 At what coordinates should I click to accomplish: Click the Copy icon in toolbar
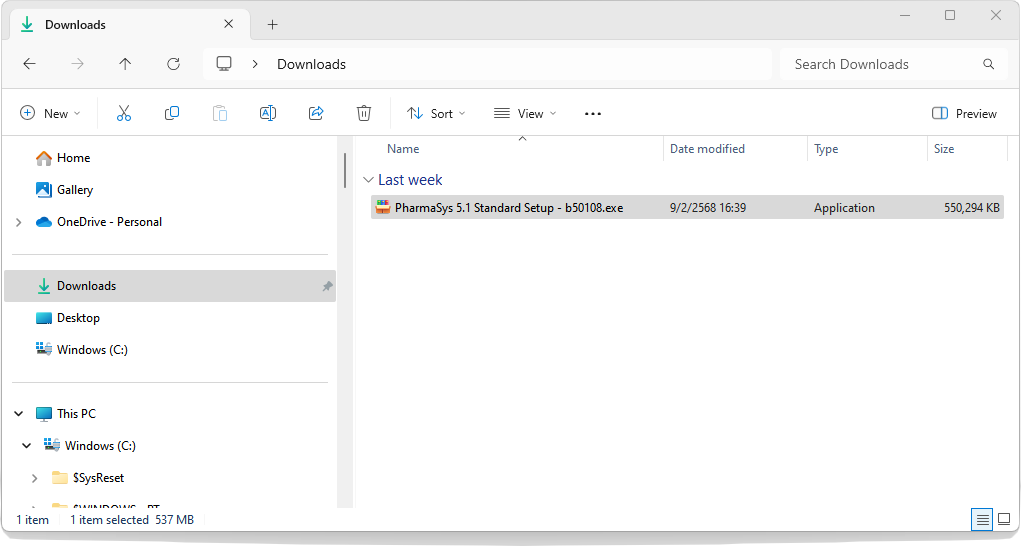[x=172, y=113]
